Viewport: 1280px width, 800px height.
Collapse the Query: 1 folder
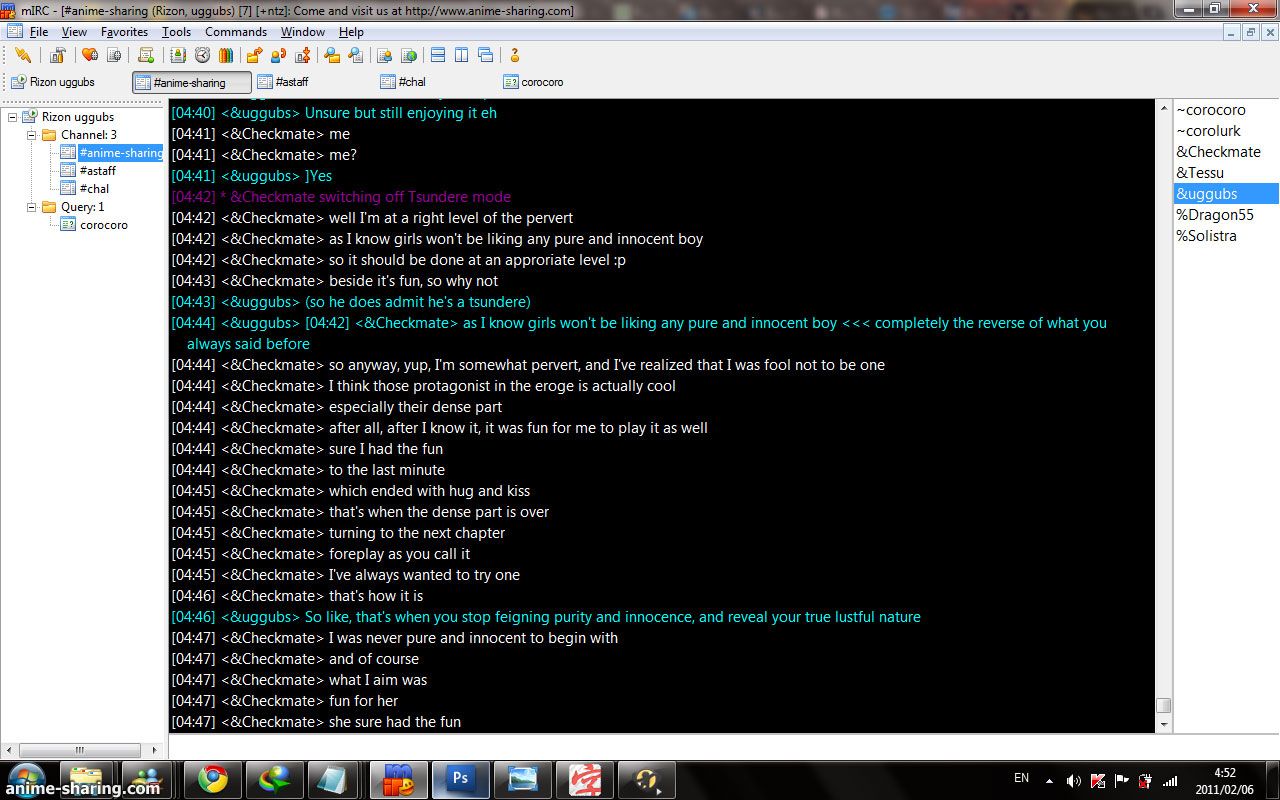[x=32, y=207]
